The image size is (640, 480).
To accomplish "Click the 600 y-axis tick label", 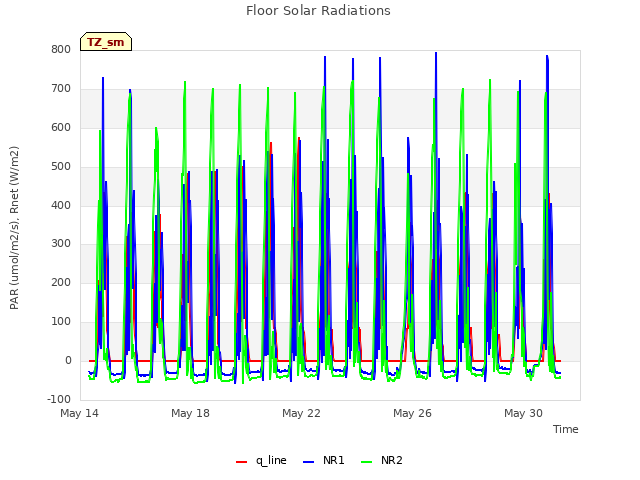I will (61, 127).
